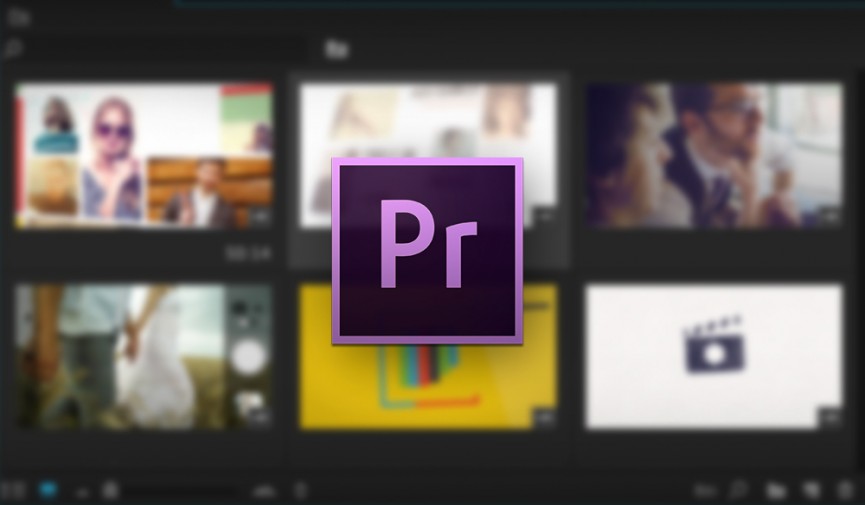Click the New Item icon beside the folder
Viewport: 865px width, 505px height.
coord(811,490)
